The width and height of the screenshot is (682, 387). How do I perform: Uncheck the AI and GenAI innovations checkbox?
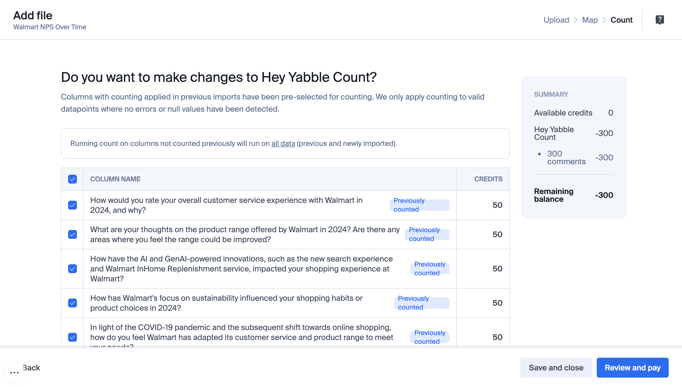pyautogui.click(x=73, y=269)
